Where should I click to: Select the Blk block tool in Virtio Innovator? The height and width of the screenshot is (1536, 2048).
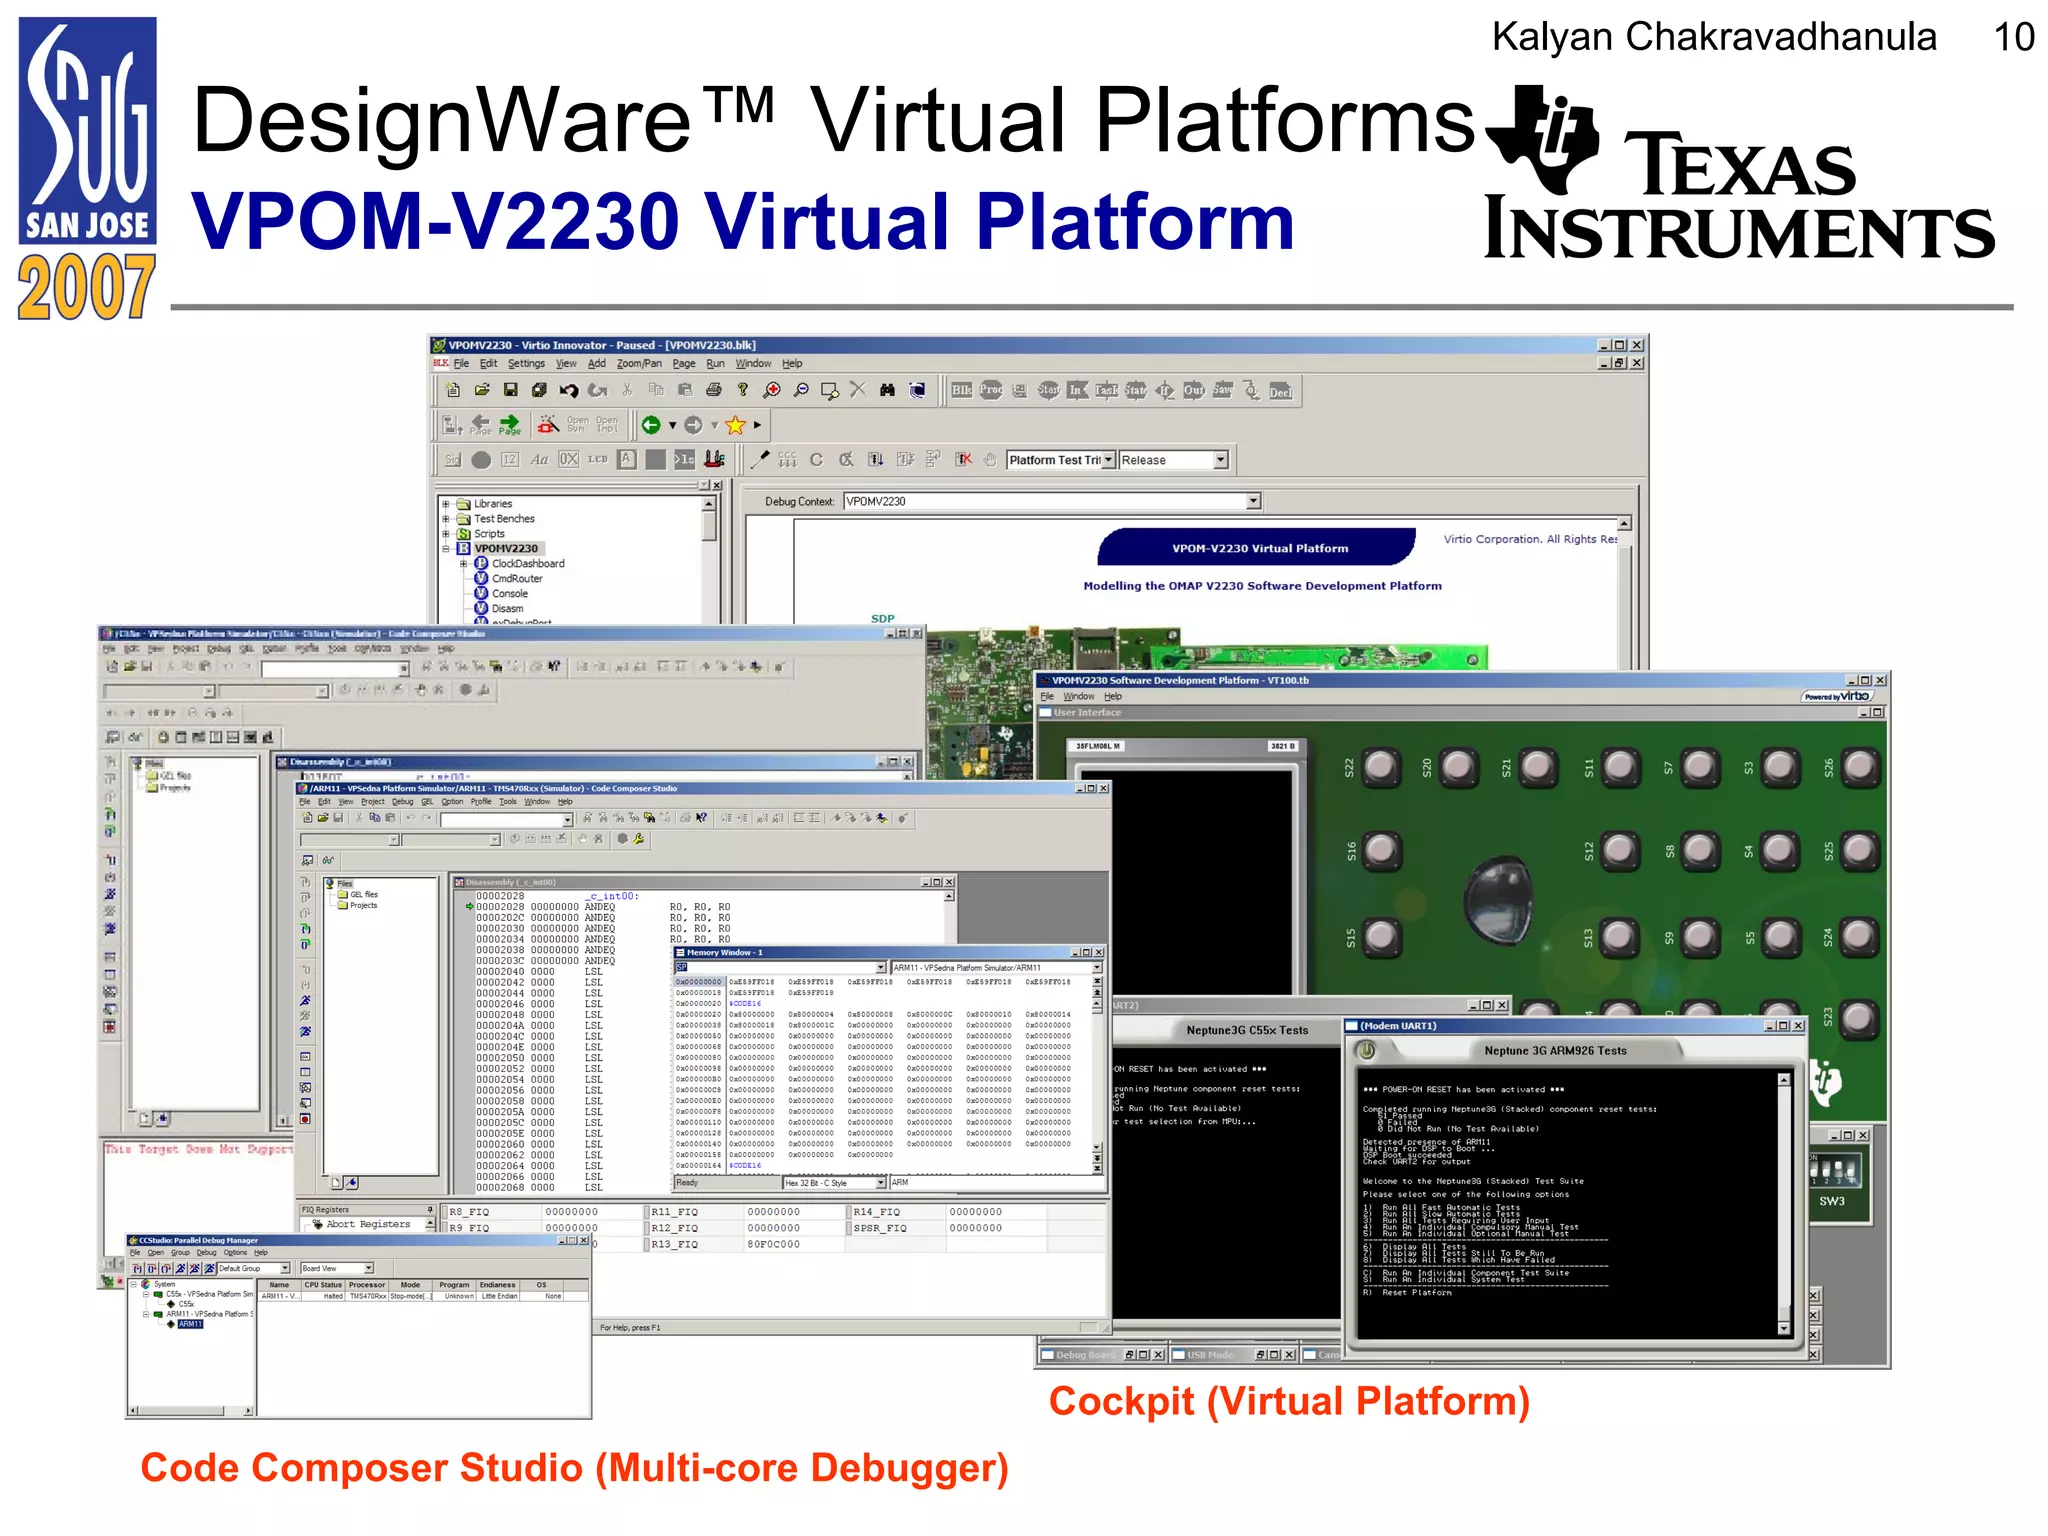point(962,391)
